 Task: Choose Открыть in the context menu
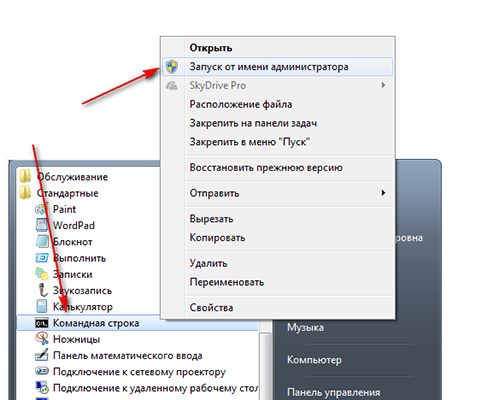click(278, 48)
